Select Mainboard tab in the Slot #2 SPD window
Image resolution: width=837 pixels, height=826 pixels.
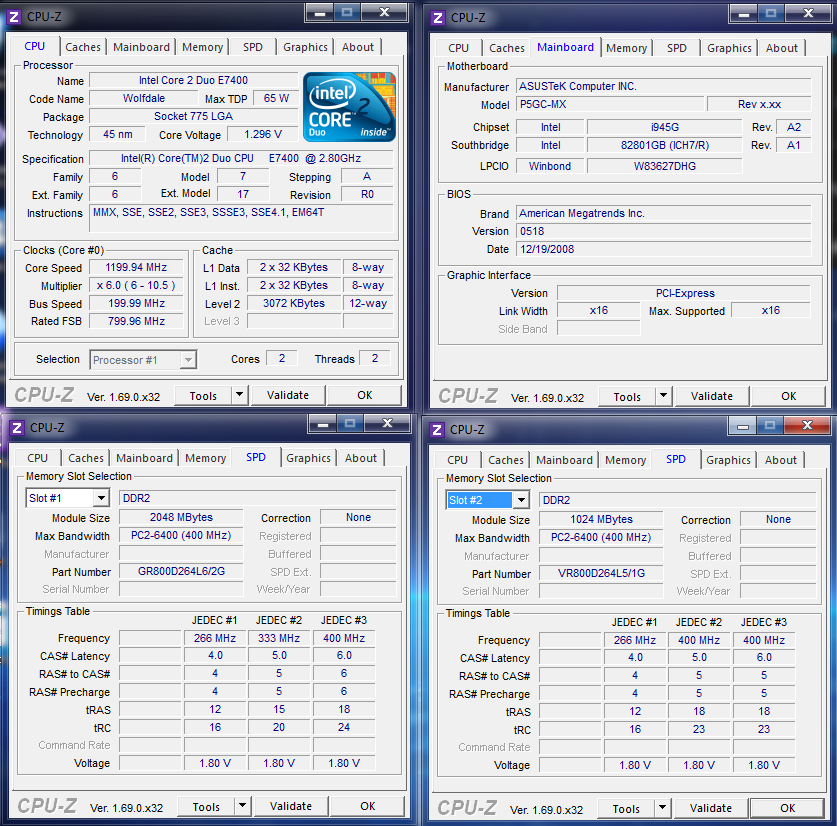click(x=564, y=460)
